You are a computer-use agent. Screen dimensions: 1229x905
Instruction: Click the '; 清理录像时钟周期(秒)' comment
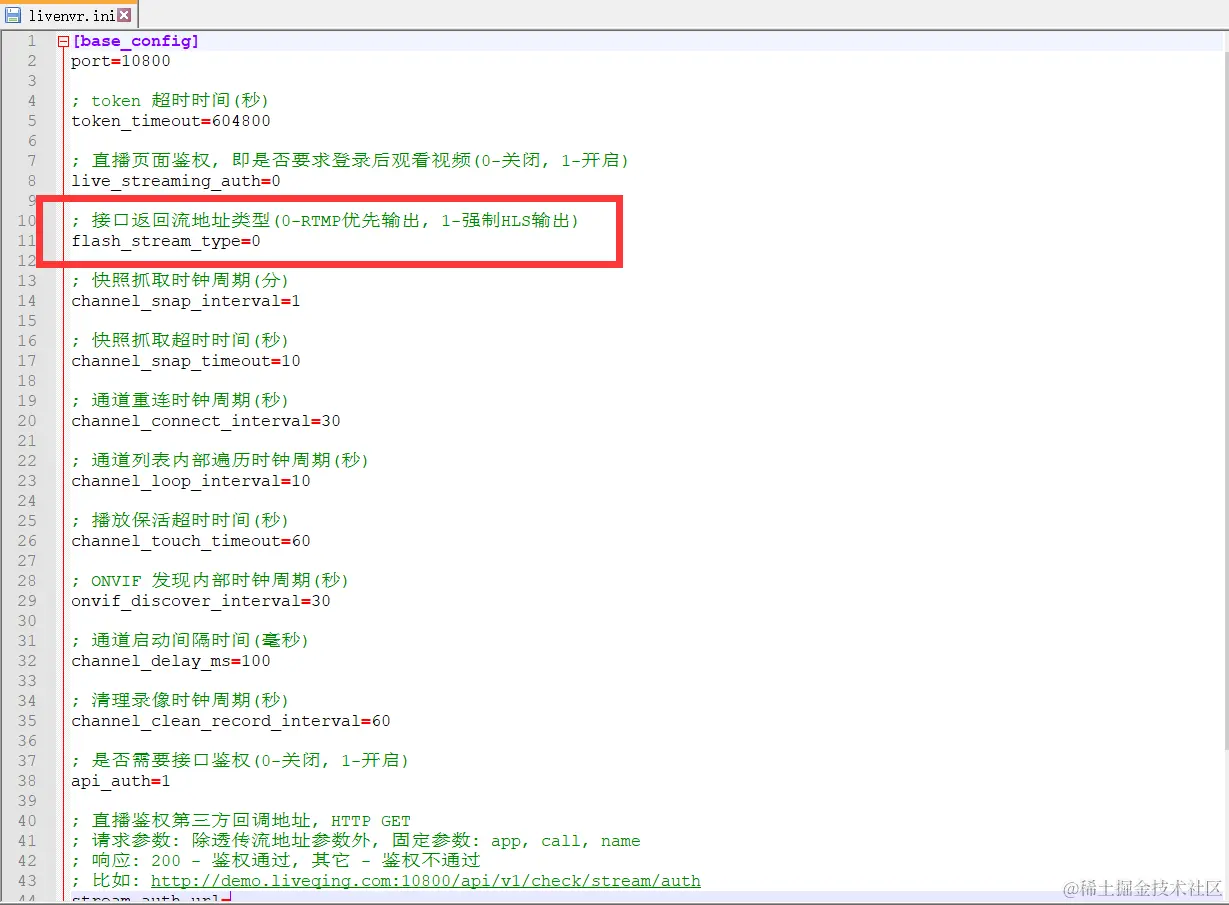pos(180,701)
